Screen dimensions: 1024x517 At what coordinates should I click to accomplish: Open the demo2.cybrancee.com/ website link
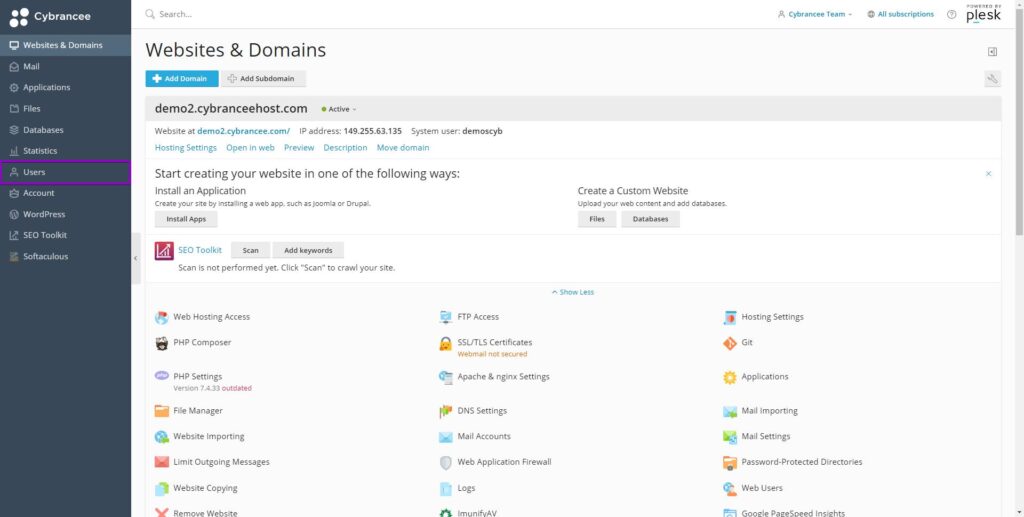[244, 131]
